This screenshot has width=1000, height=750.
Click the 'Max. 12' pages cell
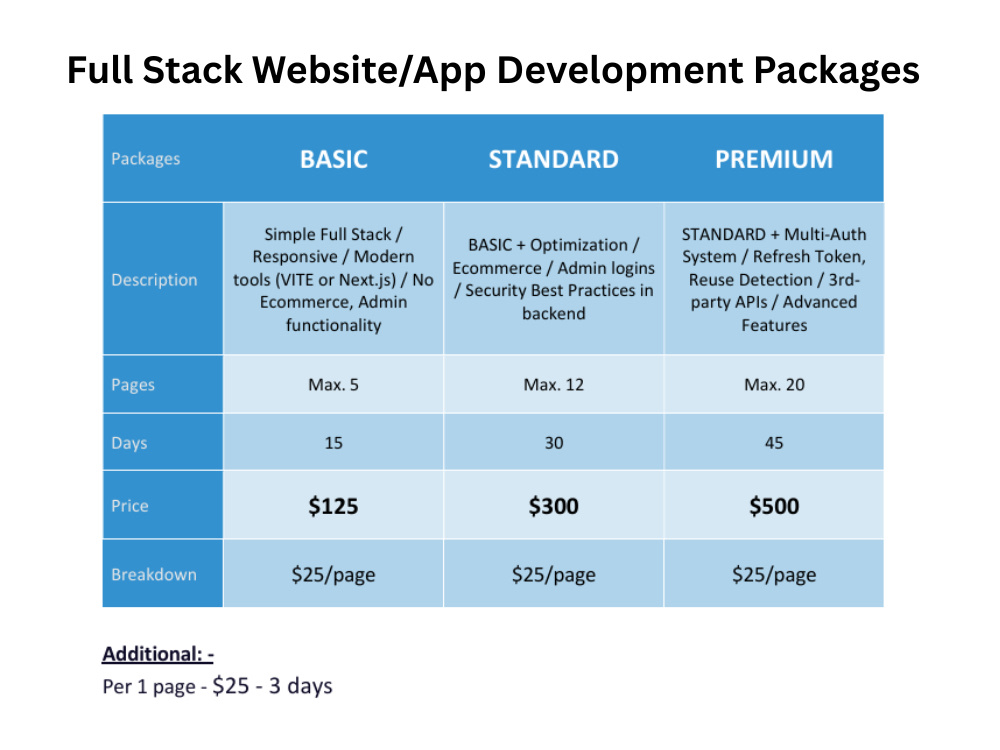(554, 384)
